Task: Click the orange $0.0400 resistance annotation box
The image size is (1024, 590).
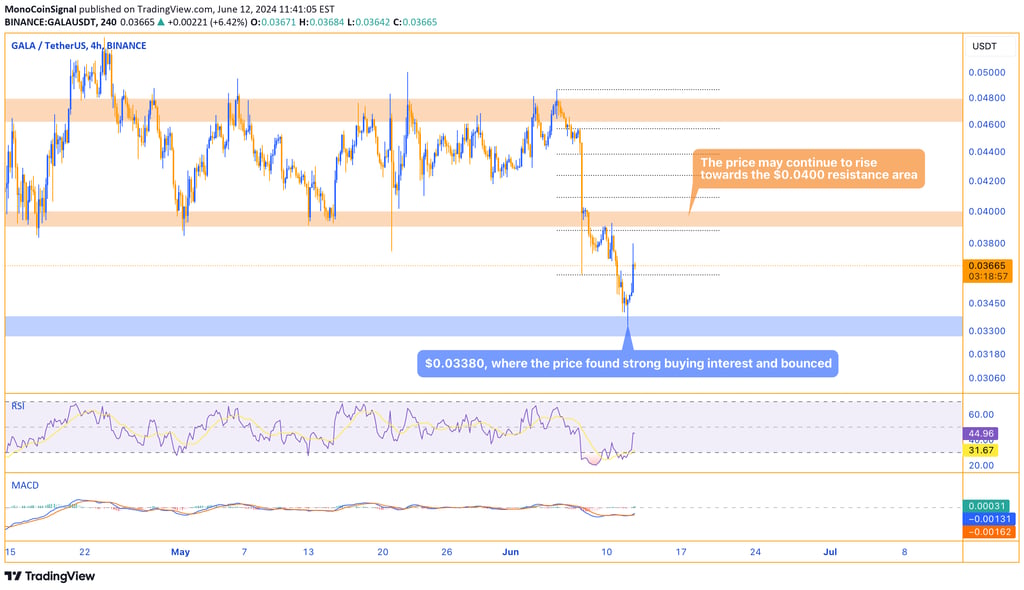Action: pos(808,168)
